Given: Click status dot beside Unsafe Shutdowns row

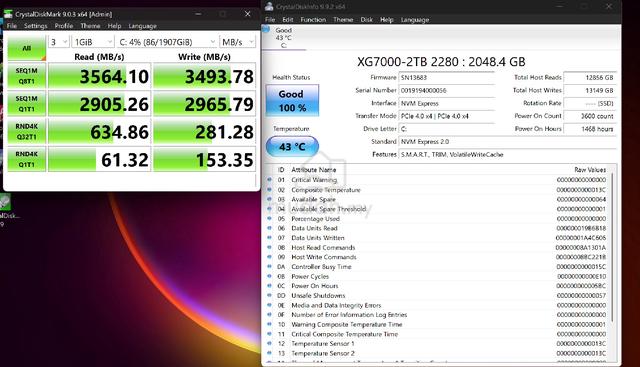Looking at the screenshot, I should (269, 295).
